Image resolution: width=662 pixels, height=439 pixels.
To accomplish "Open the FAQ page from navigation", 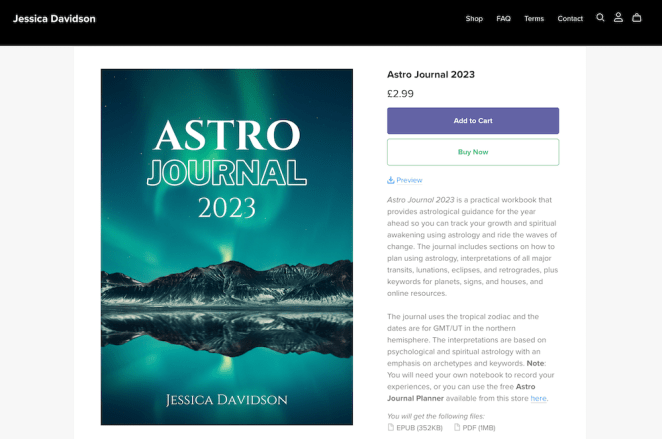I will point(503,19).
